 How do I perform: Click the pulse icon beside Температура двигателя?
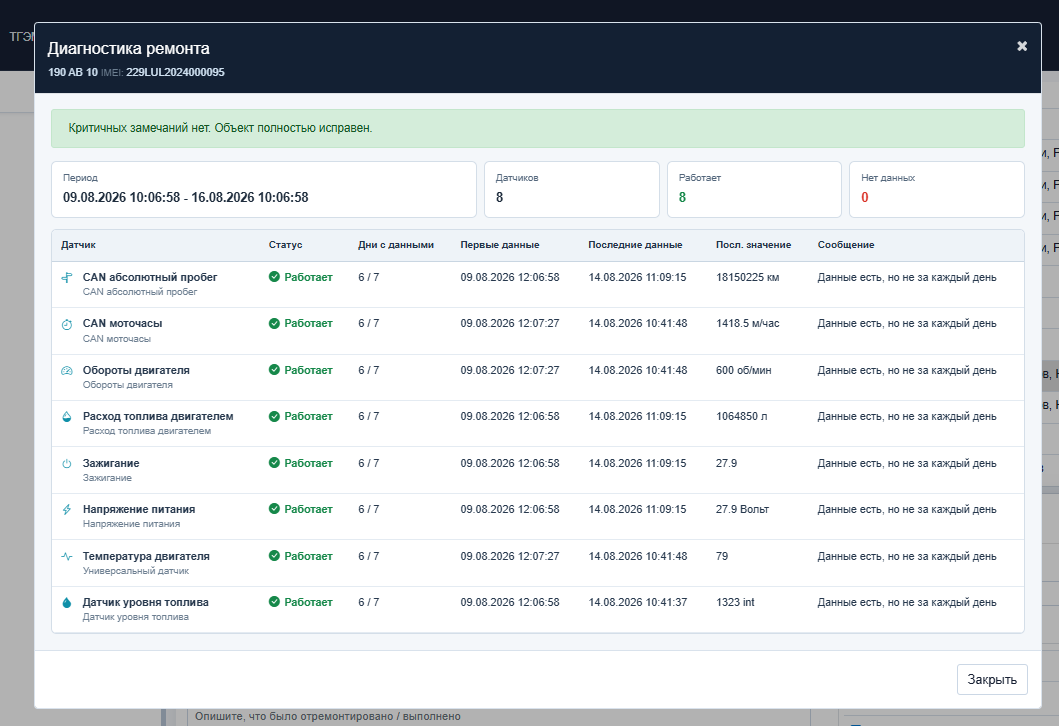click(x=66, y=556)
